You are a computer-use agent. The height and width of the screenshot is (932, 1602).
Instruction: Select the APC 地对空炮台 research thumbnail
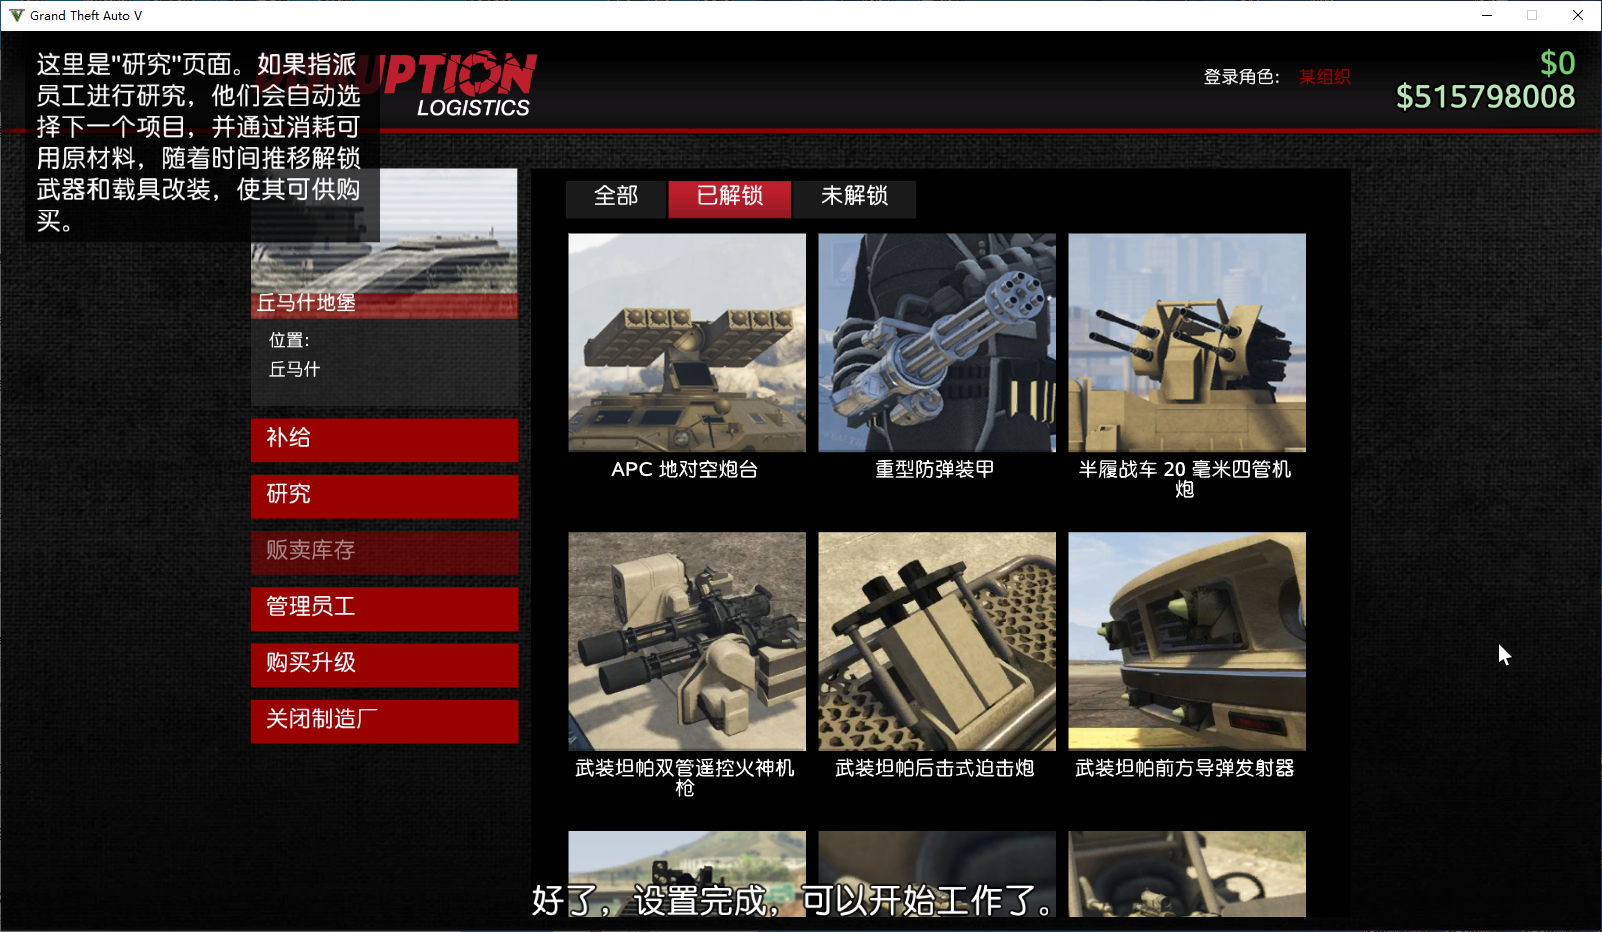(687, 343)
